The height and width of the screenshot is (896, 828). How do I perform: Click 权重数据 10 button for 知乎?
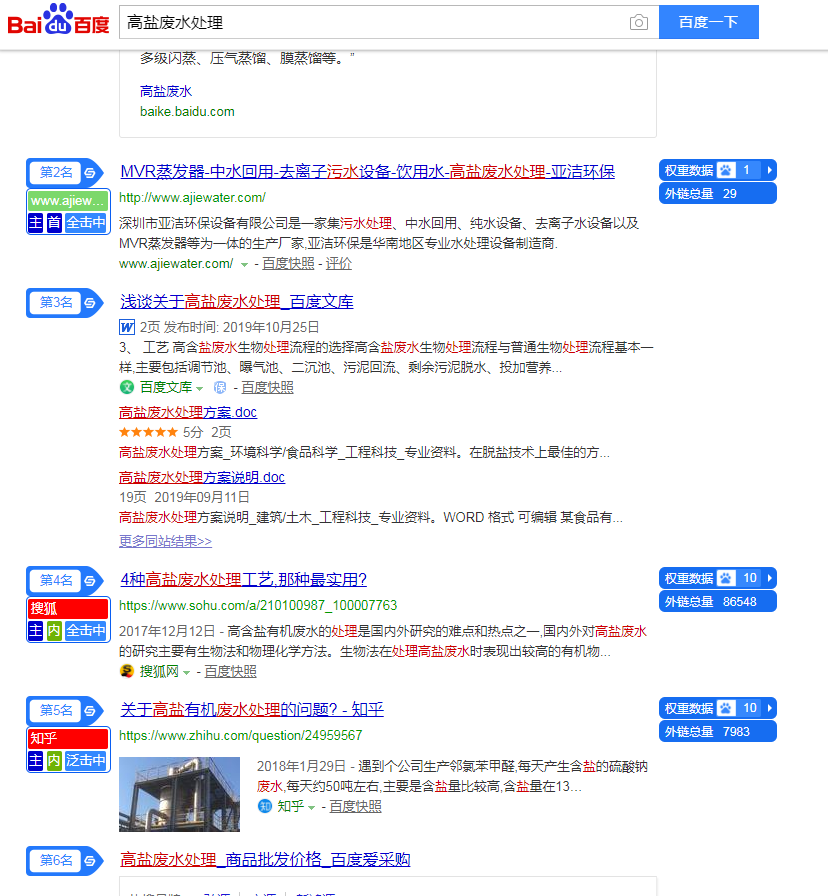tap(718, 708)
